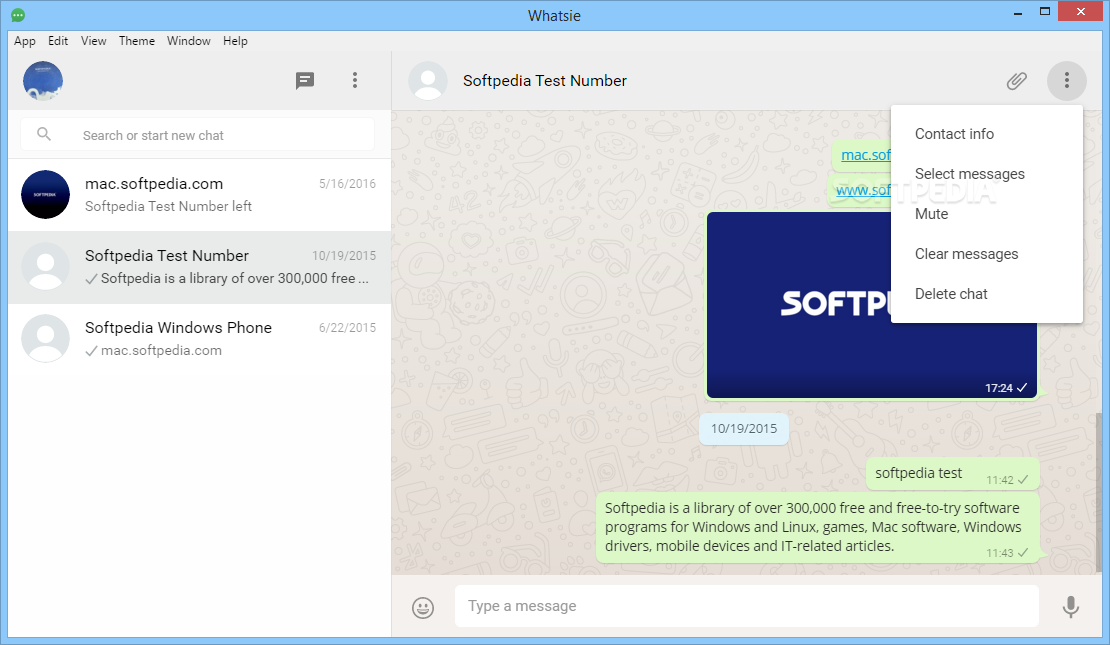Open the Edit menu
Viewport: 1110px width, 645px height.
pos(58,41)
